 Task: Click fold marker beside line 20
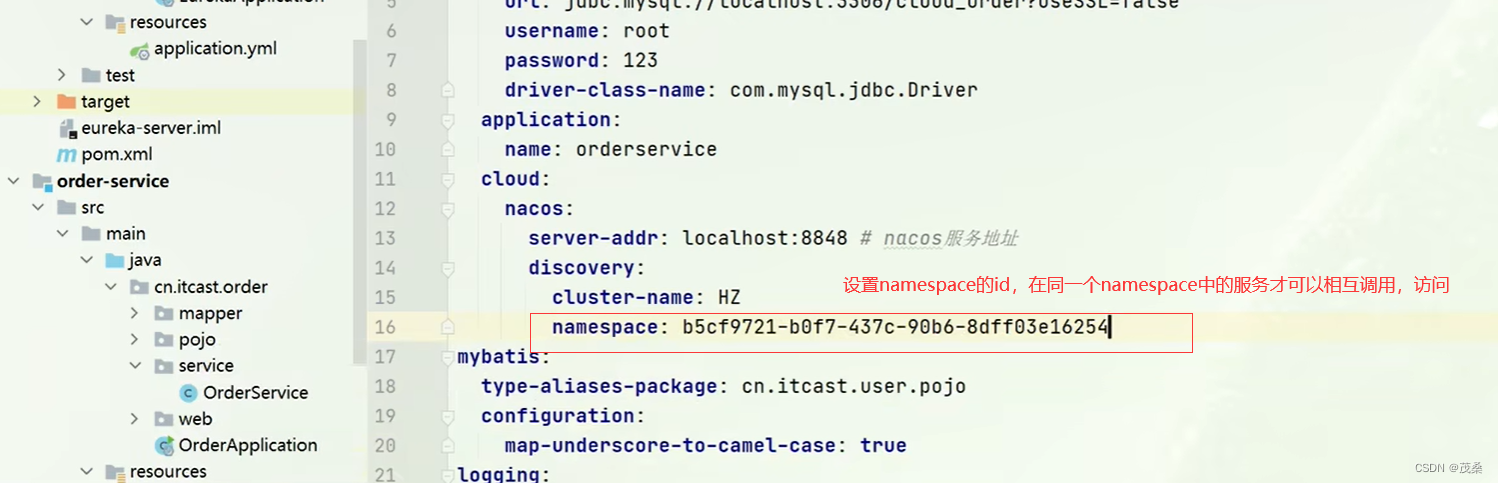click(447, 446)
